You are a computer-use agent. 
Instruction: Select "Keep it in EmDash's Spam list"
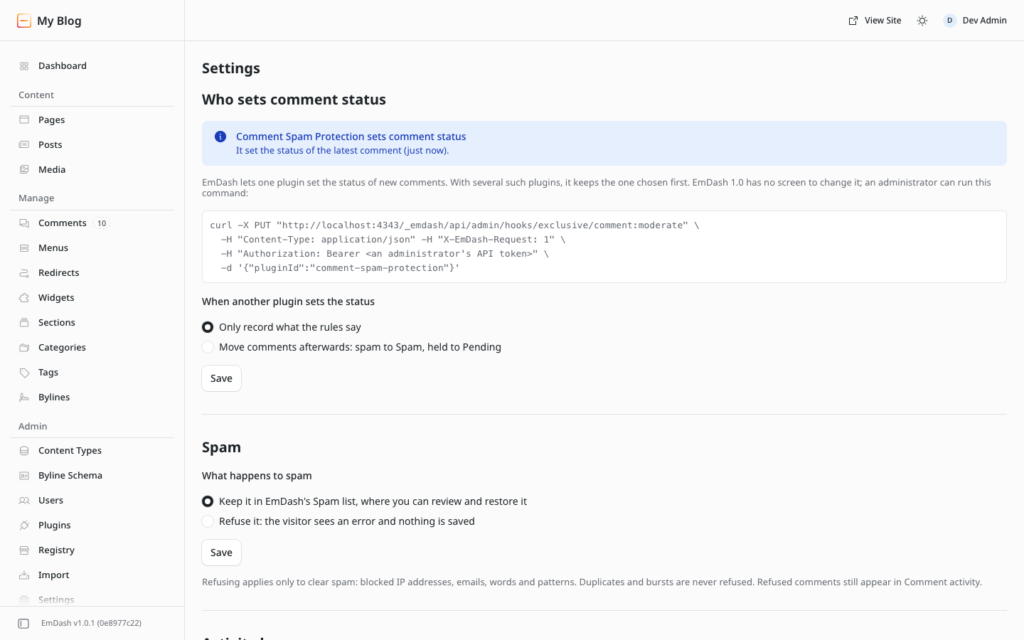click(208, 501)
